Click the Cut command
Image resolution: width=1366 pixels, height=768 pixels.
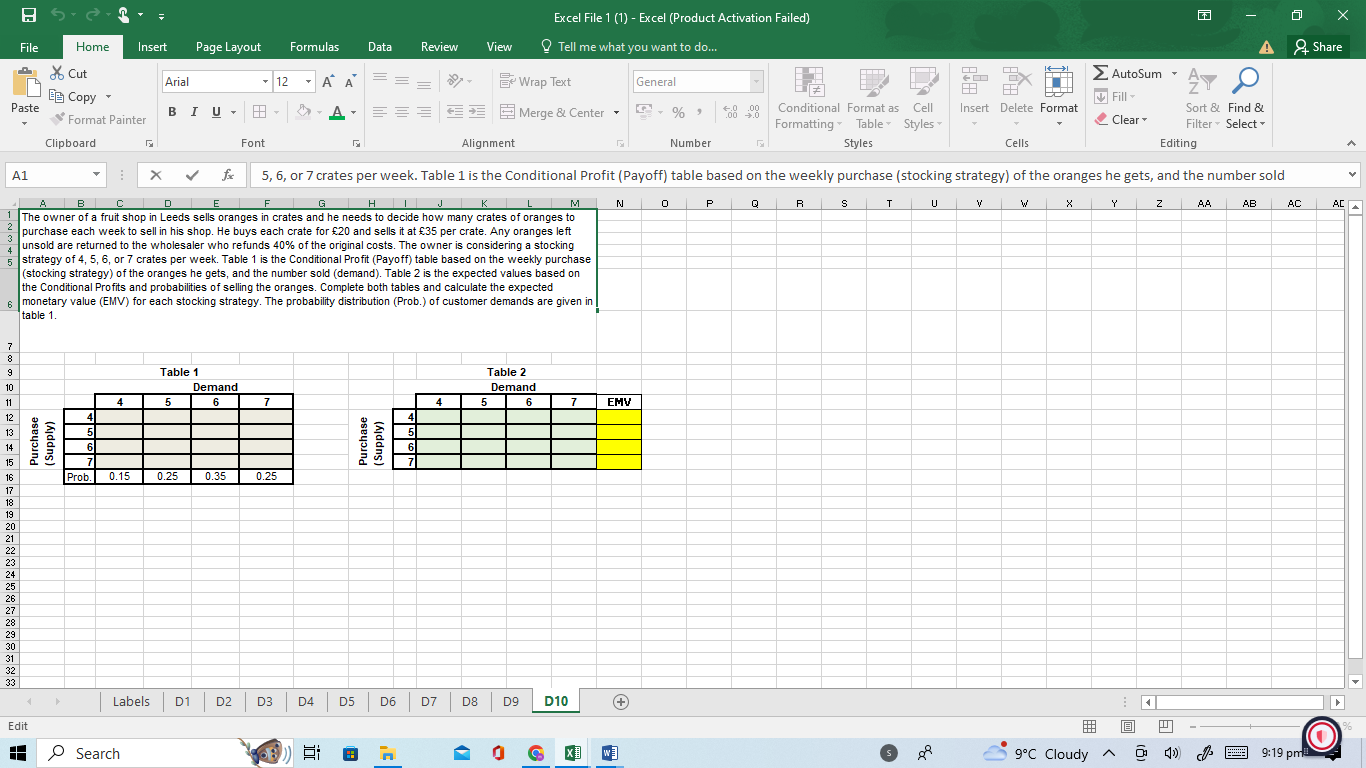tap(68, 74)
